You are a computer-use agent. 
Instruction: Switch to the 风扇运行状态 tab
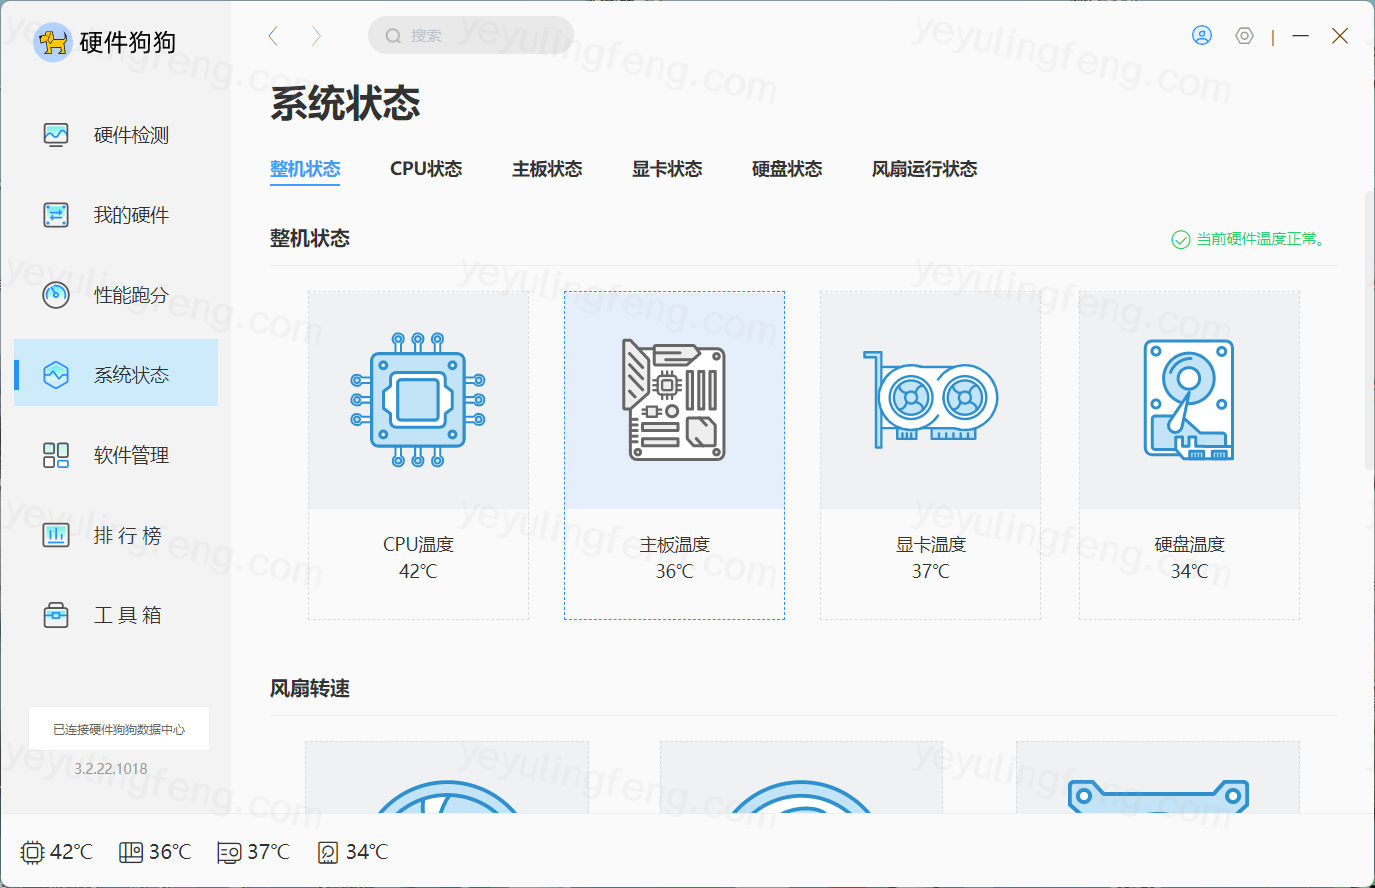pyautogui.click(x=925, y=169)
